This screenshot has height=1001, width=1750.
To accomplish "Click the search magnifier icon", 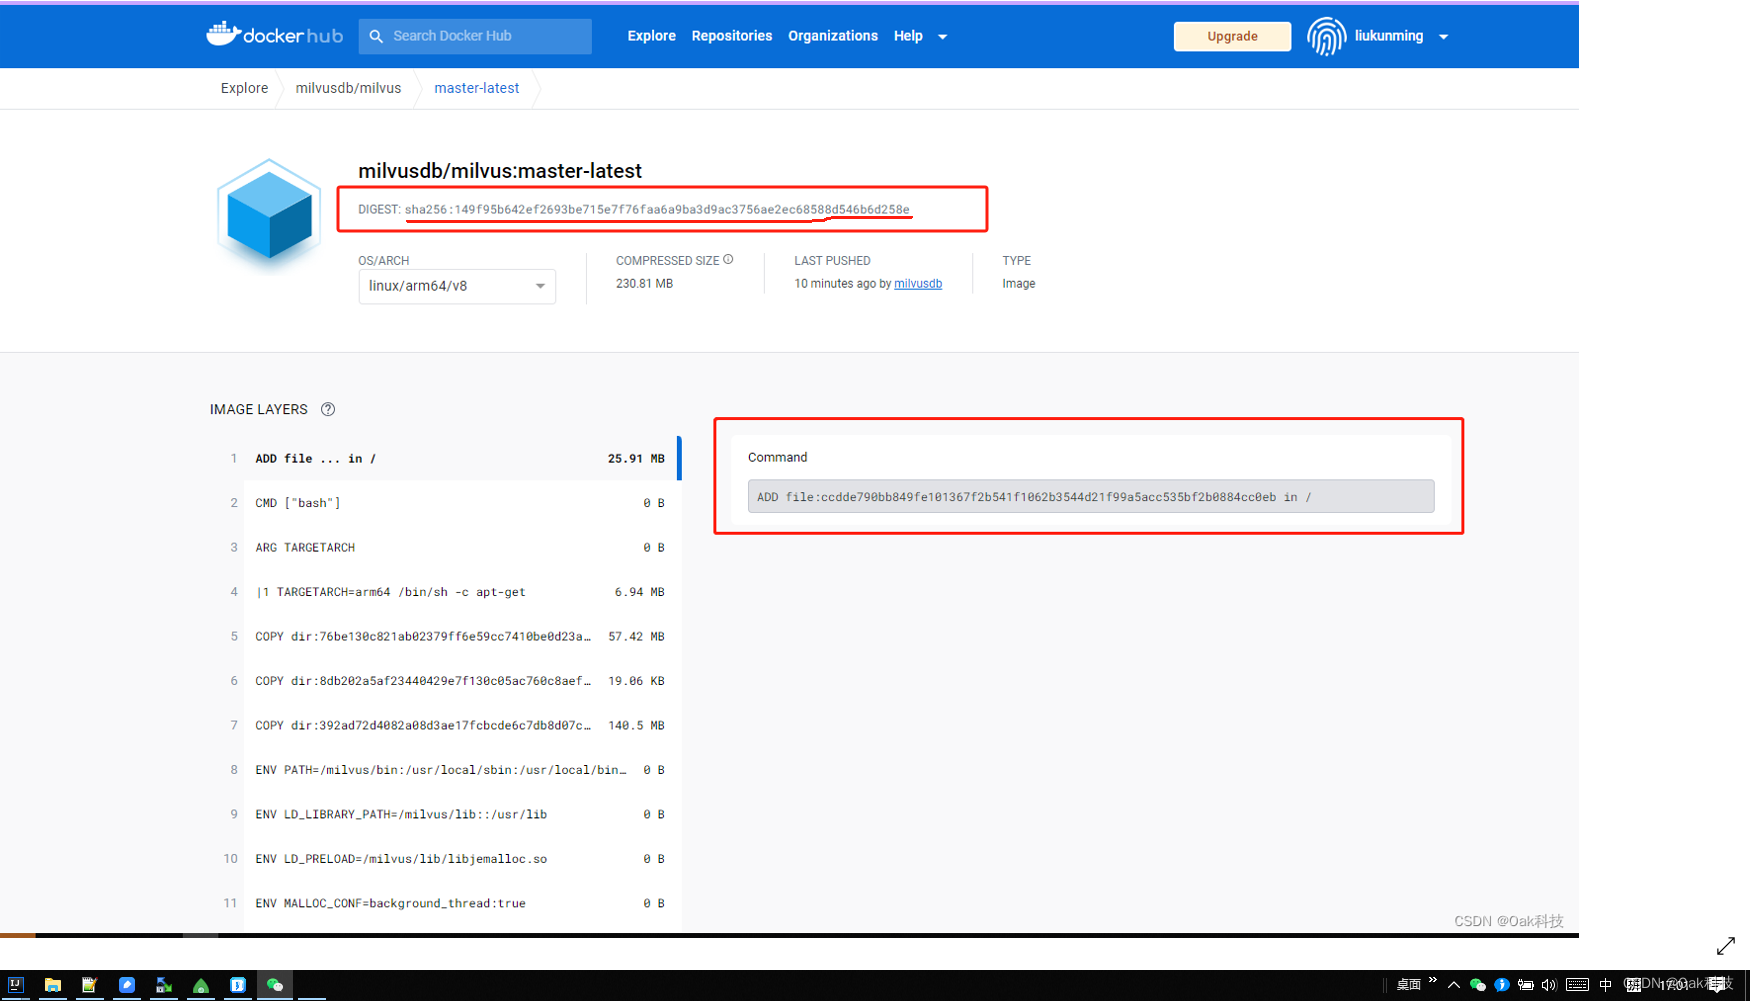I will pyautogui.click(x=376, y=36).
